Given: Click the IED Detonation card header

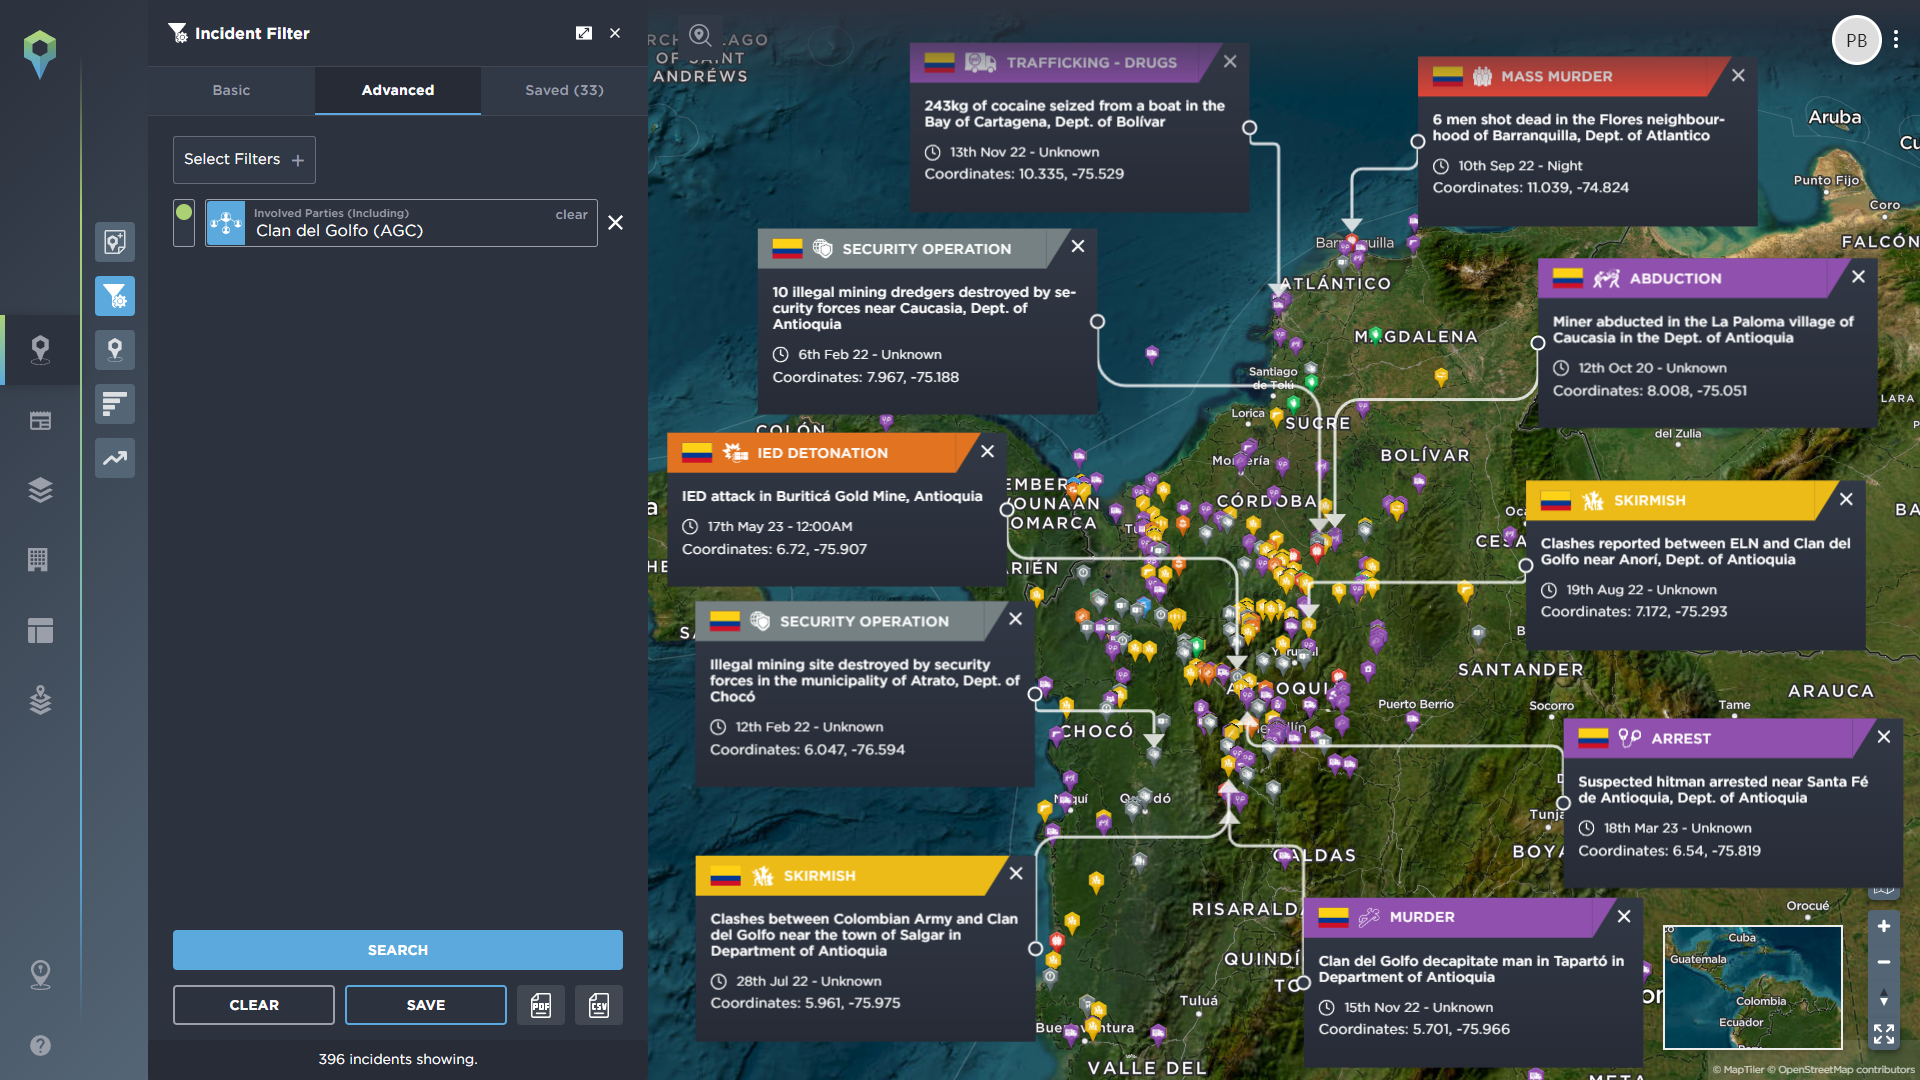Looking at the screenshot, I should 822,453.
